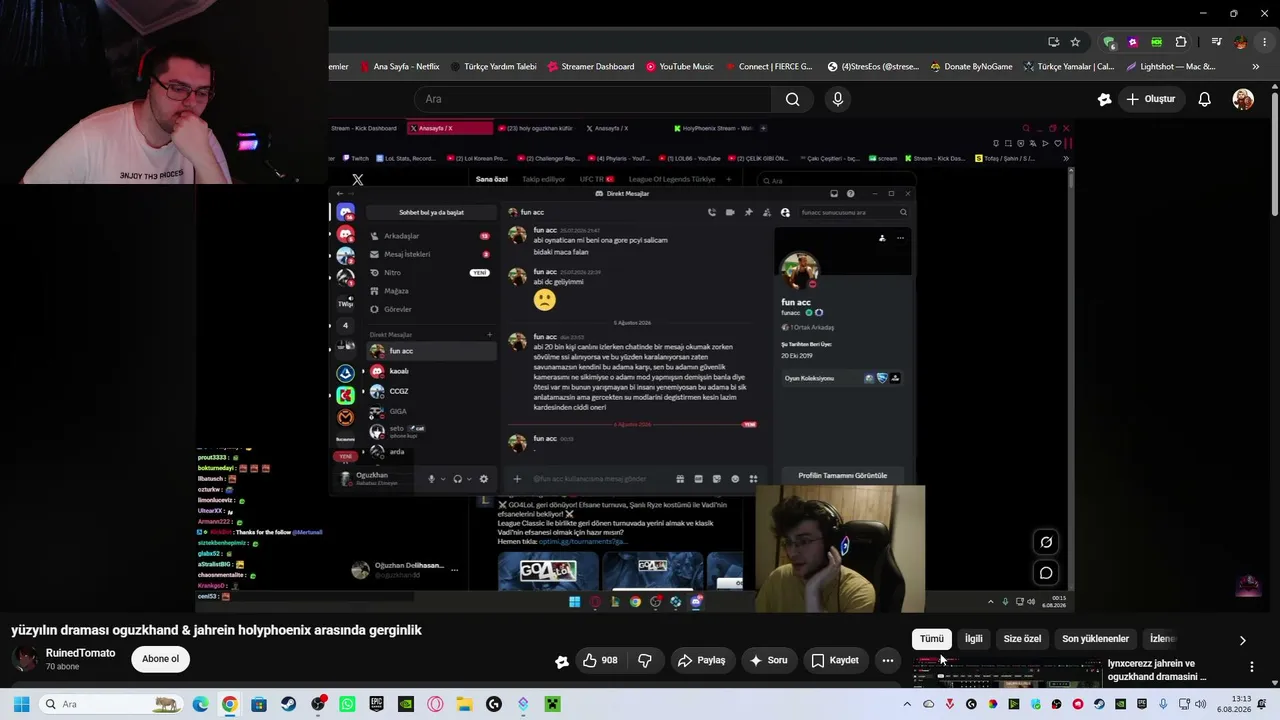Open Opera GX from the taskbar
Screen dimensions: 1280x720
[435, 704]
